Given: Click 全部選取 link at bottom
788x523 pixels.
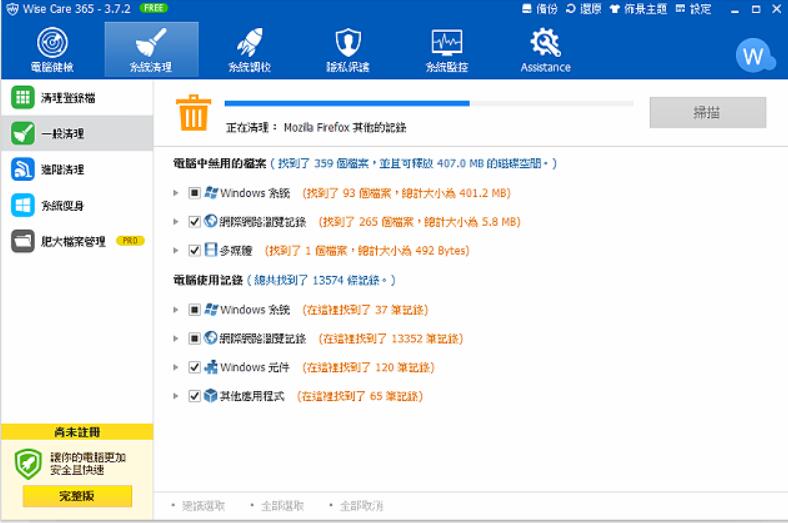Looking at the screenshot, I should pyautogui.click(x=282, y=506).
